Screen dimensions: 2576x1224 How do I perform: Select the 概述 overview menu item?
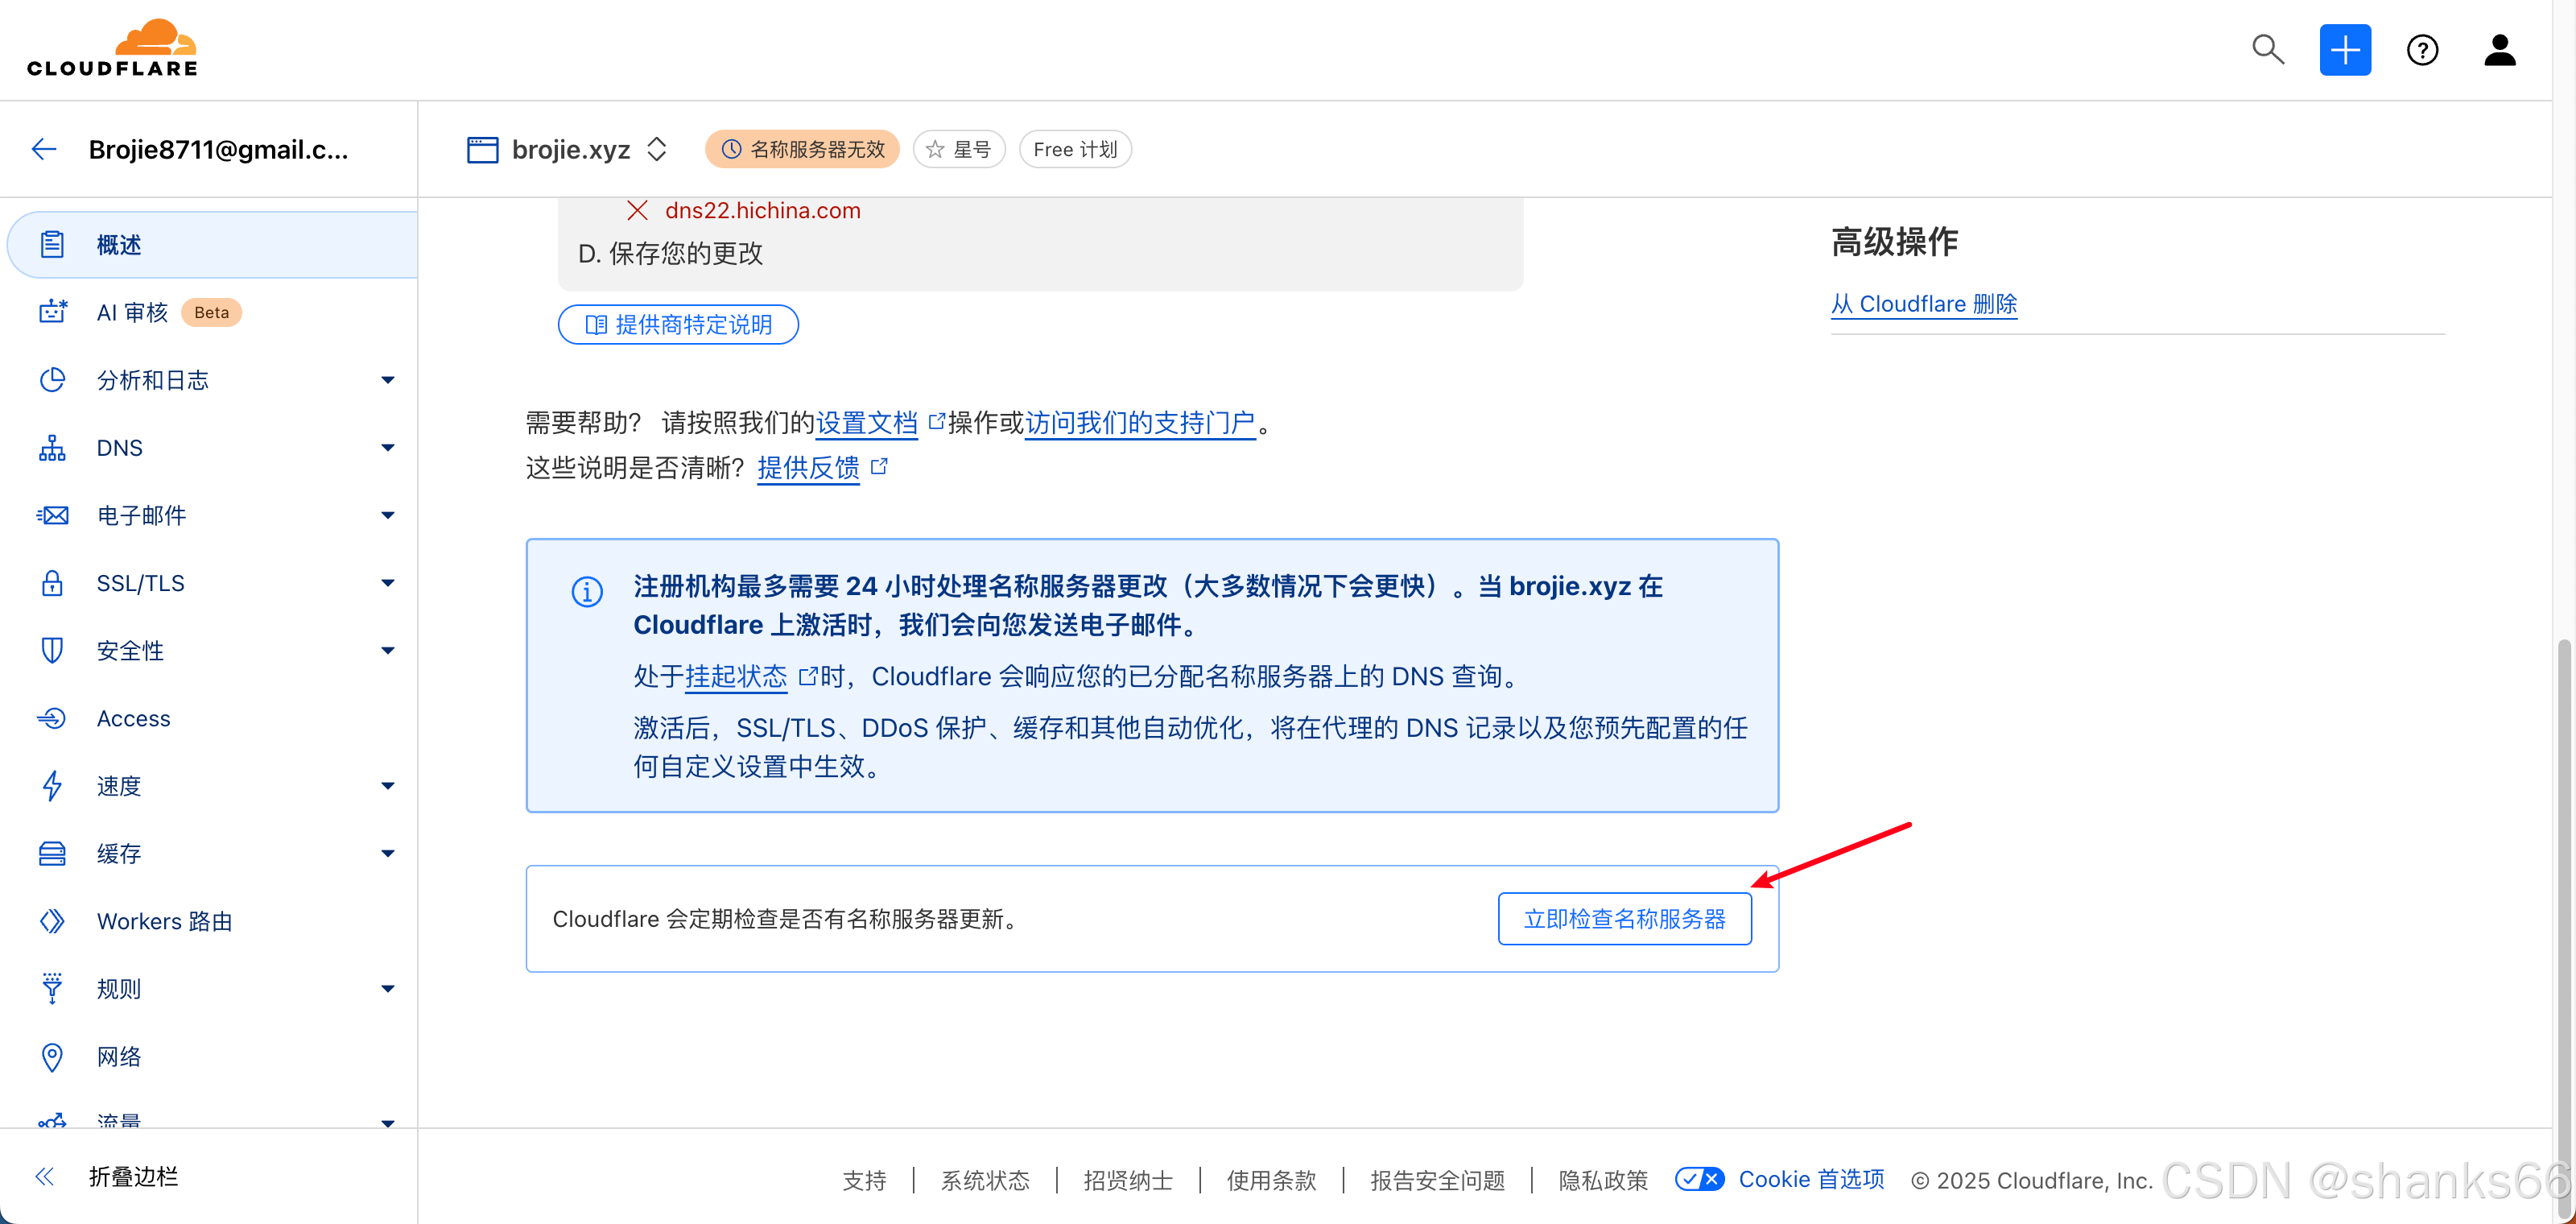pos(118,244)
